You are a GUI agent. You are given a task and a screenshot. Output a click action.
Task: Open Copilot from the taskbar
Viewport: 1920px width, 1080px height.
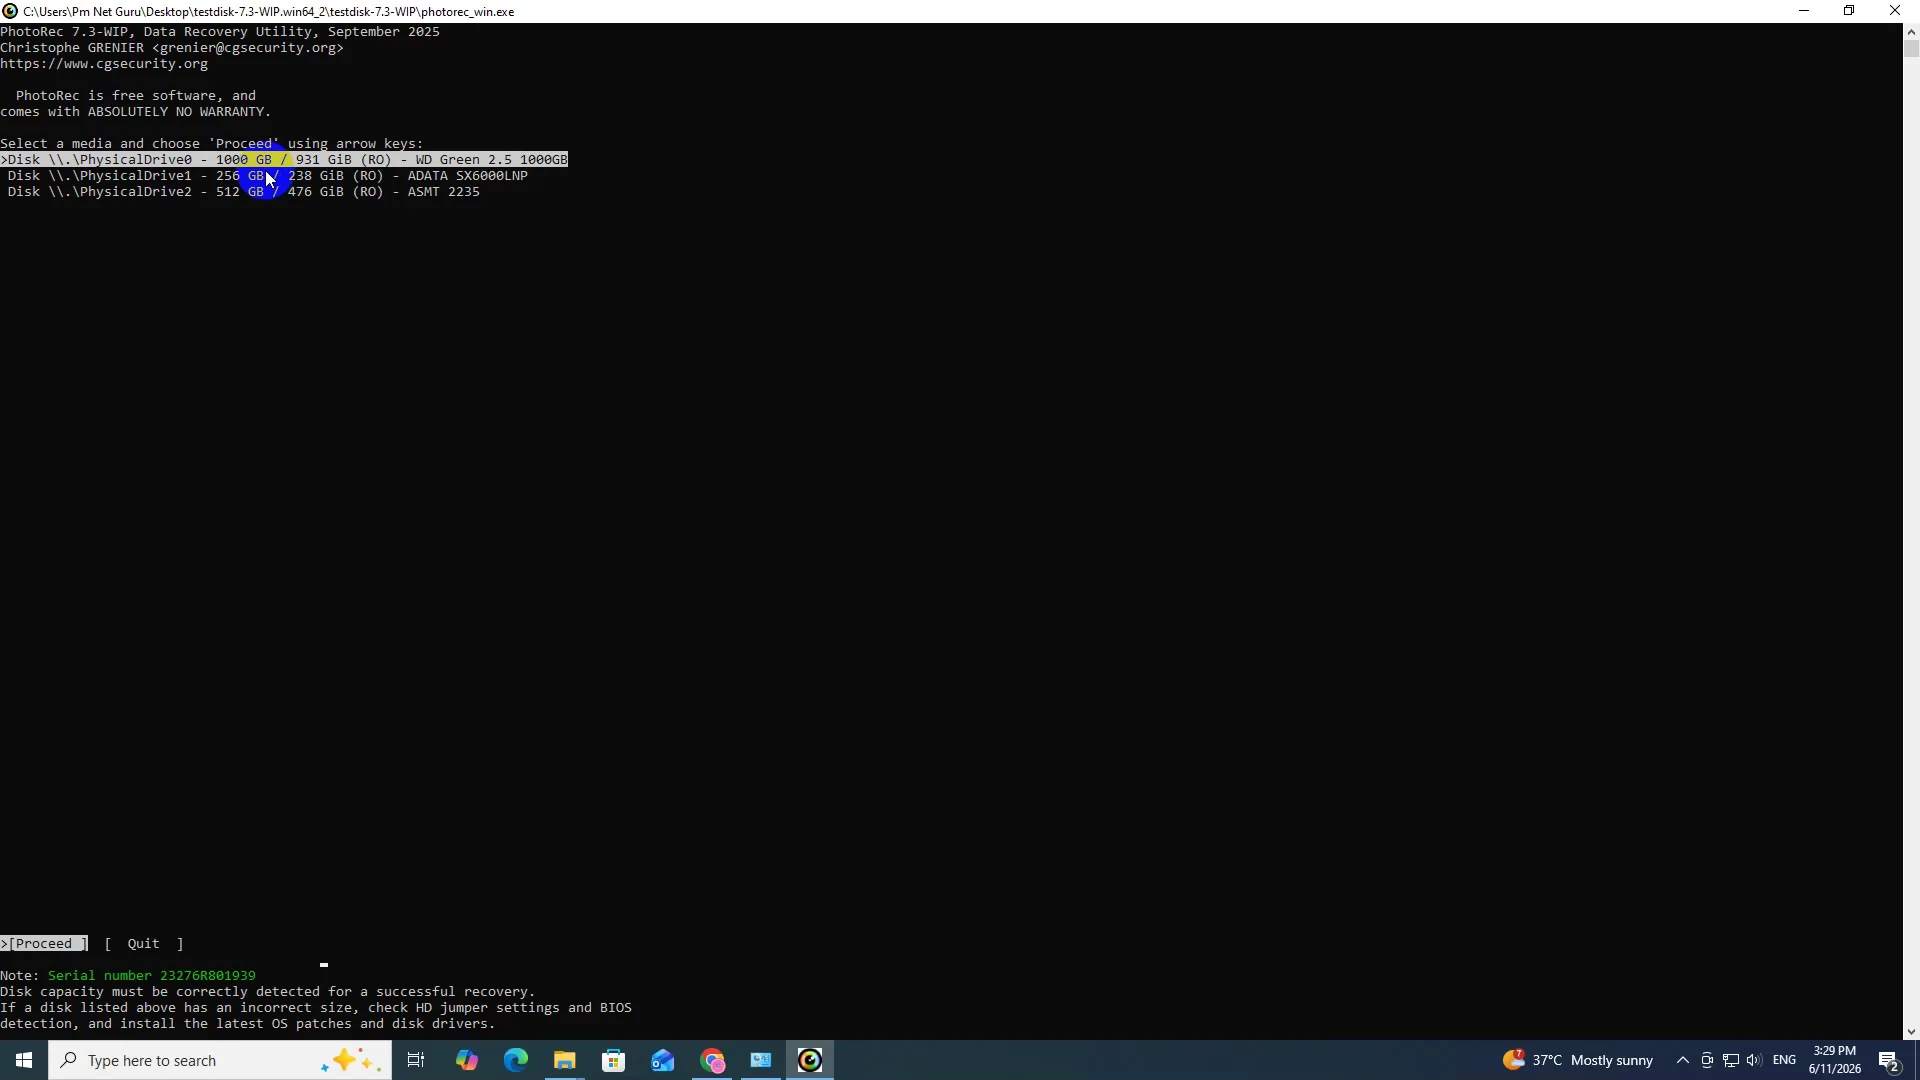[x=466, y=1060]
